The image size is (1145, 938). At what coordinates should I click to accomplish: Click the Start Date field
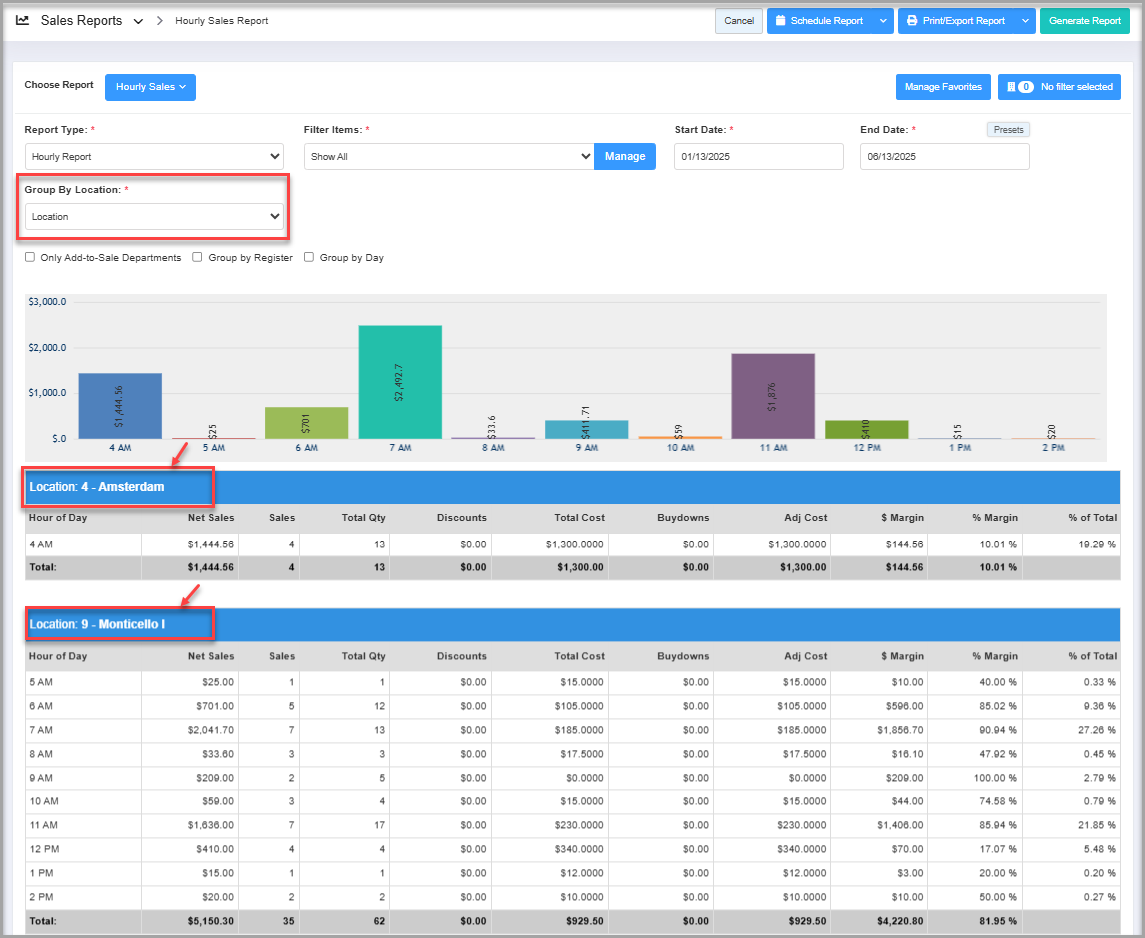coord(759,156)
